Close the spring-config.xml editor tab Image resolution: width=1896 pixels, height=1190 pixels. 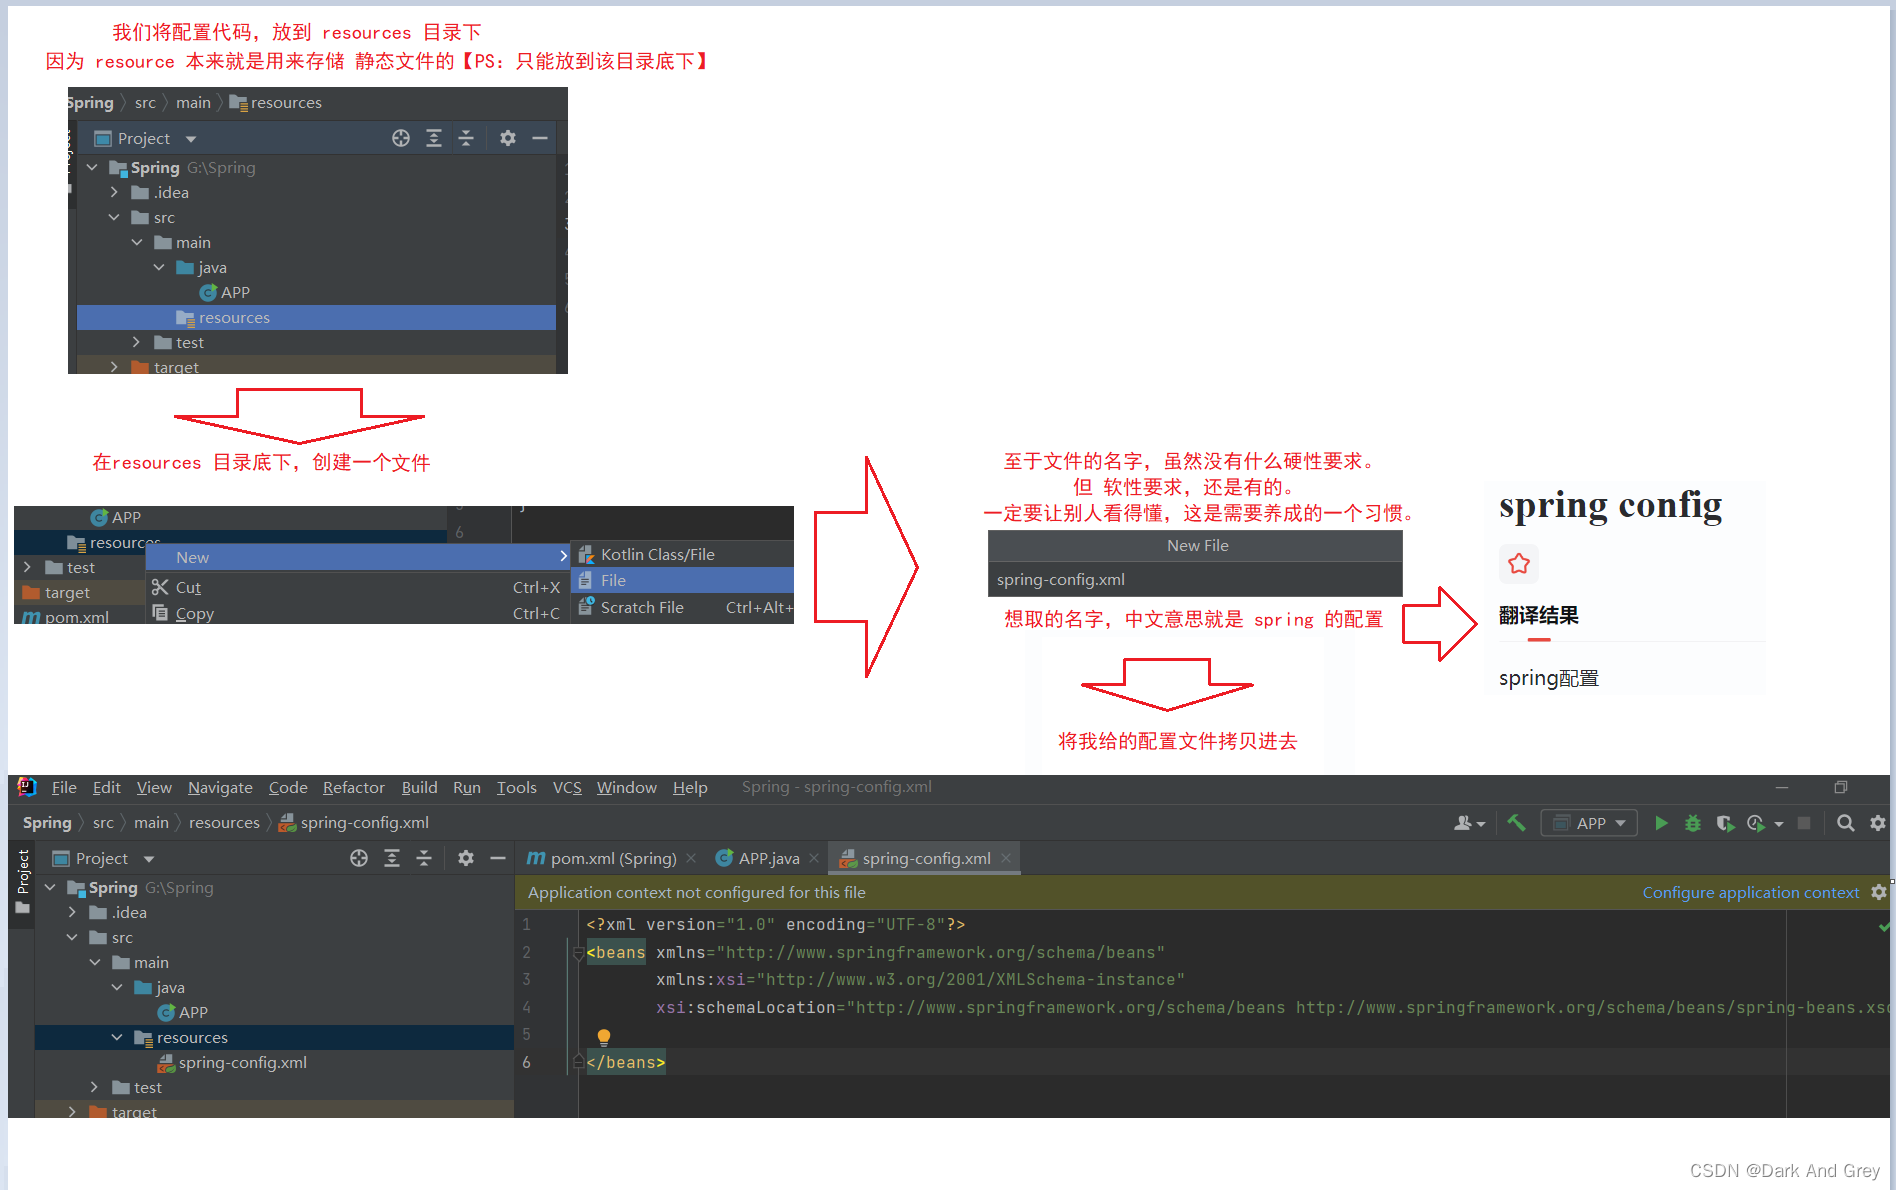1006,858
